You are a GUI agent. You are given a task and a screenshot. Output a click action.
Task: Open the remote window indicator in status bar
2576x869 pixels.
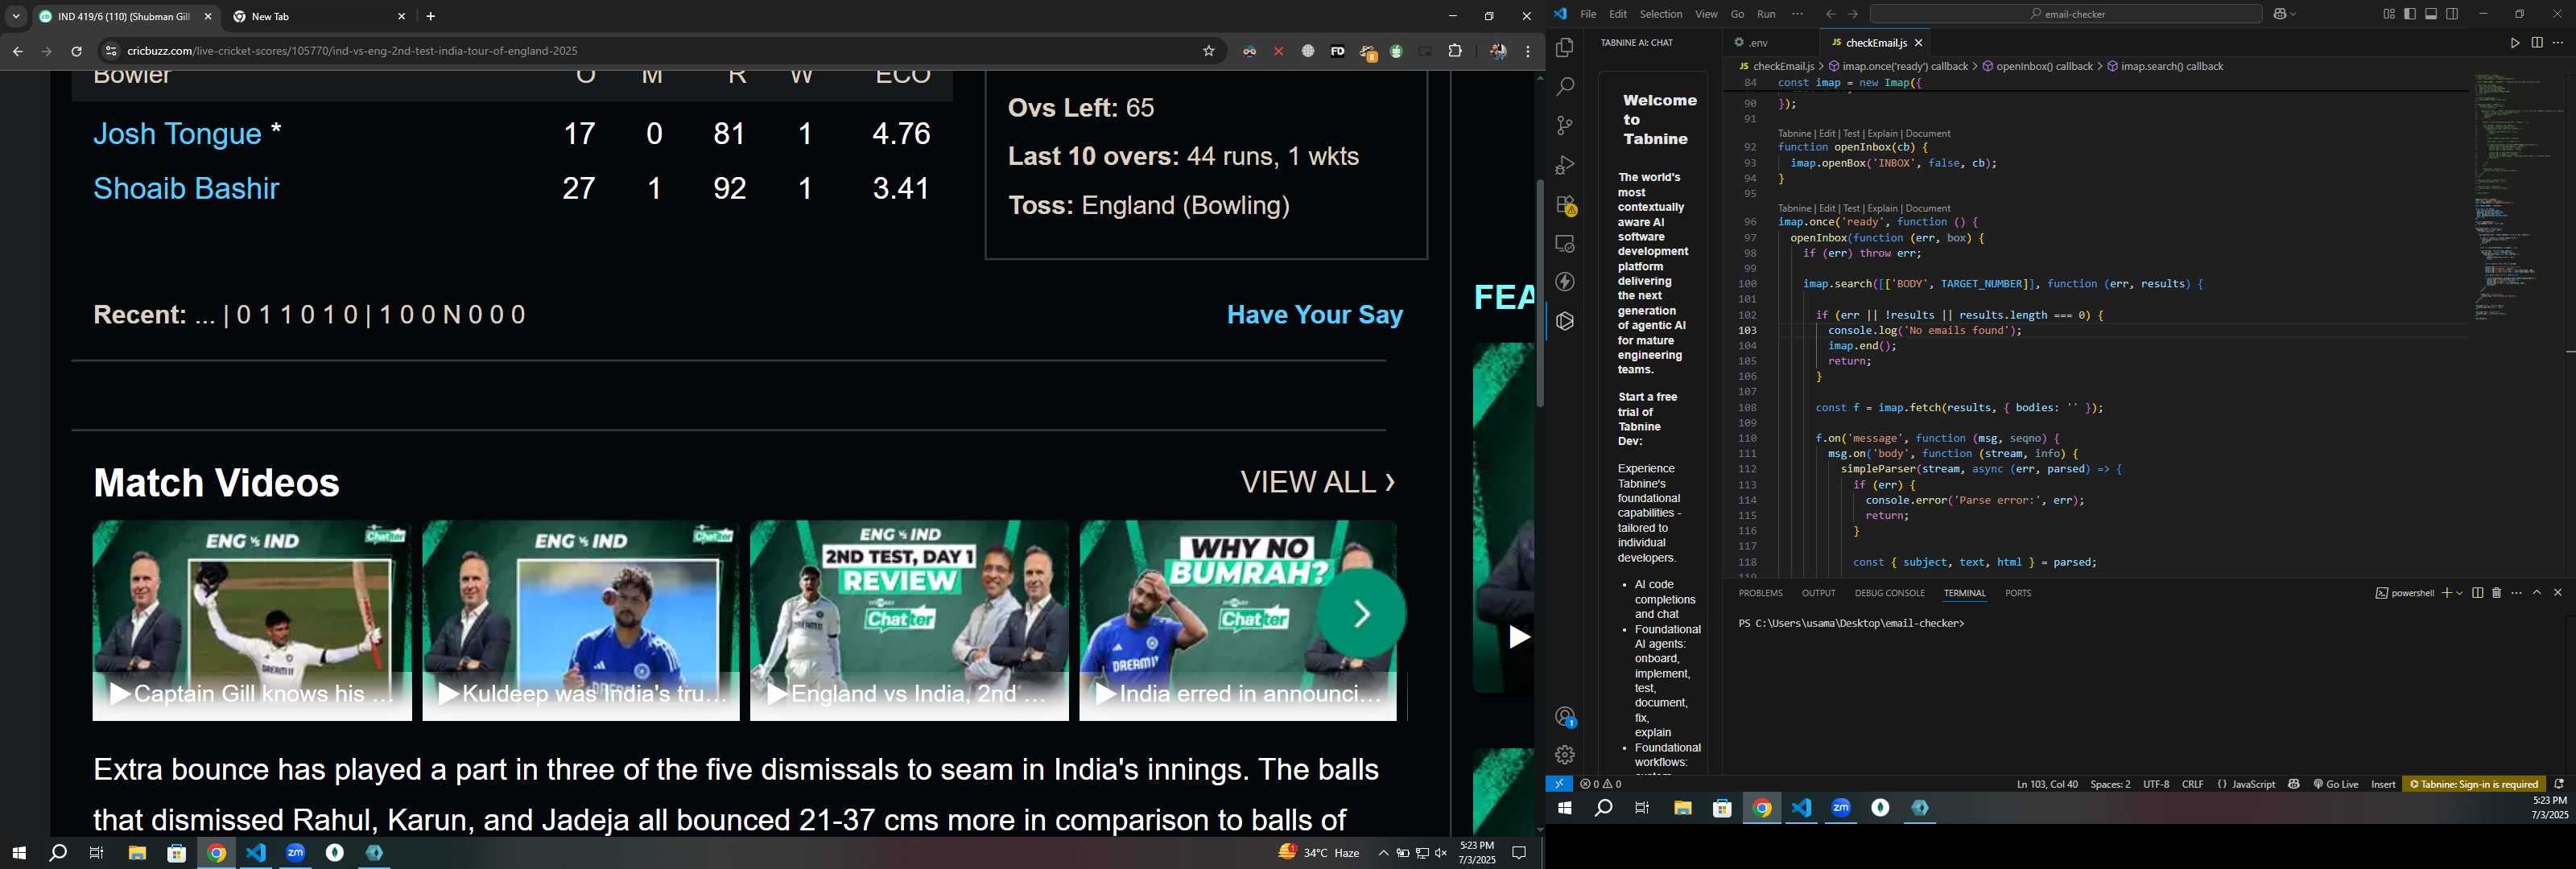[x=1558, y=784]
